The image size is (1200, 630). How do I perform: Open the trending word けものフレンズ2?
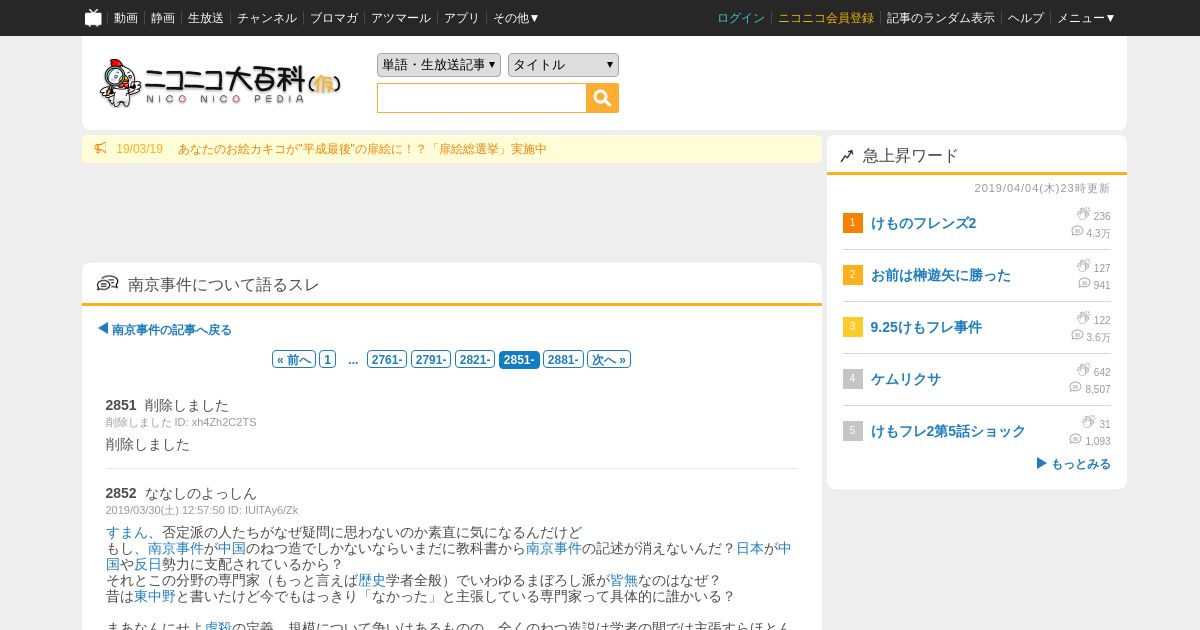click(923, 223)
